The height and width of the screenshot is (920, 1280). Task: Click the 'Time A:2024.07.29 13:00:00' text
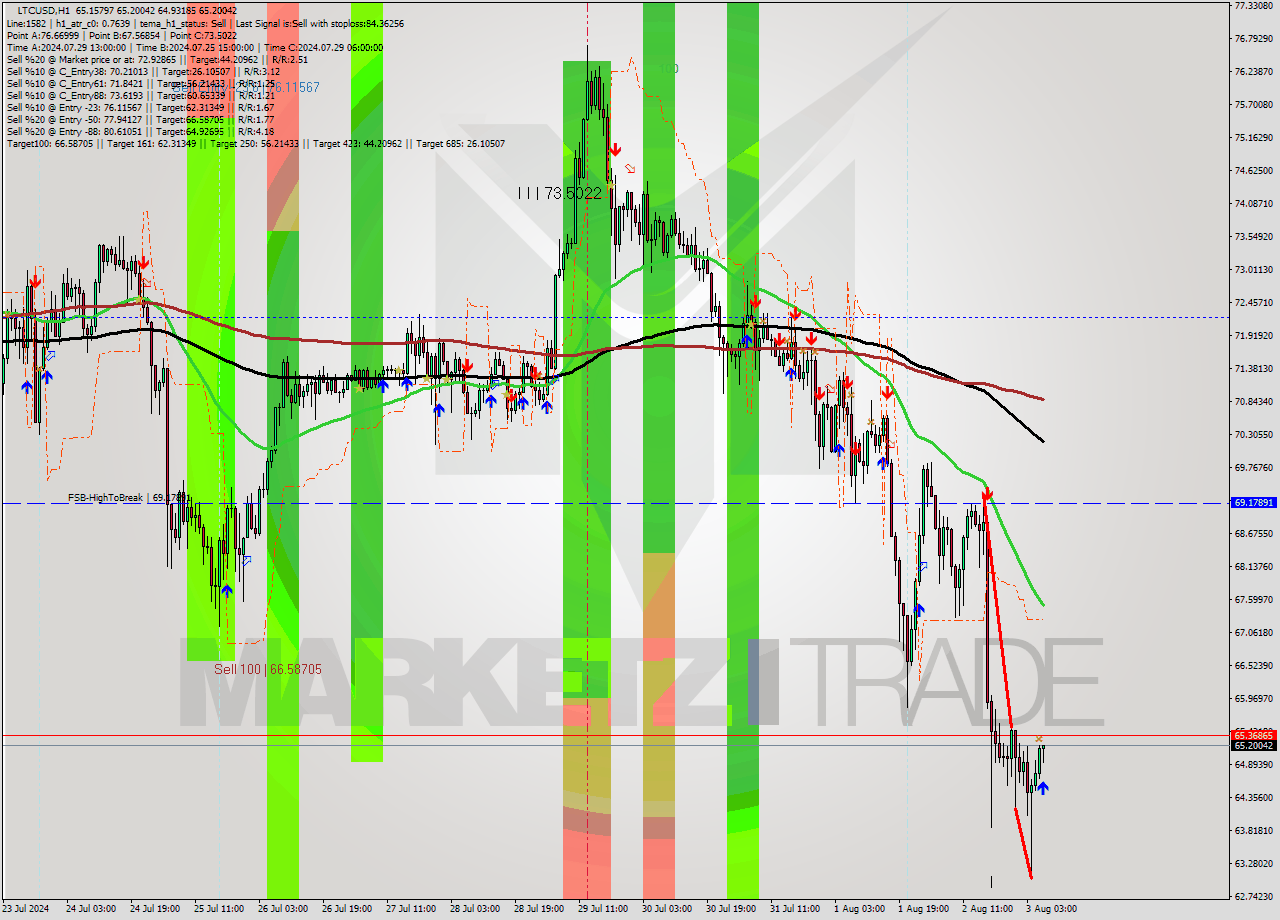point(66,47)
